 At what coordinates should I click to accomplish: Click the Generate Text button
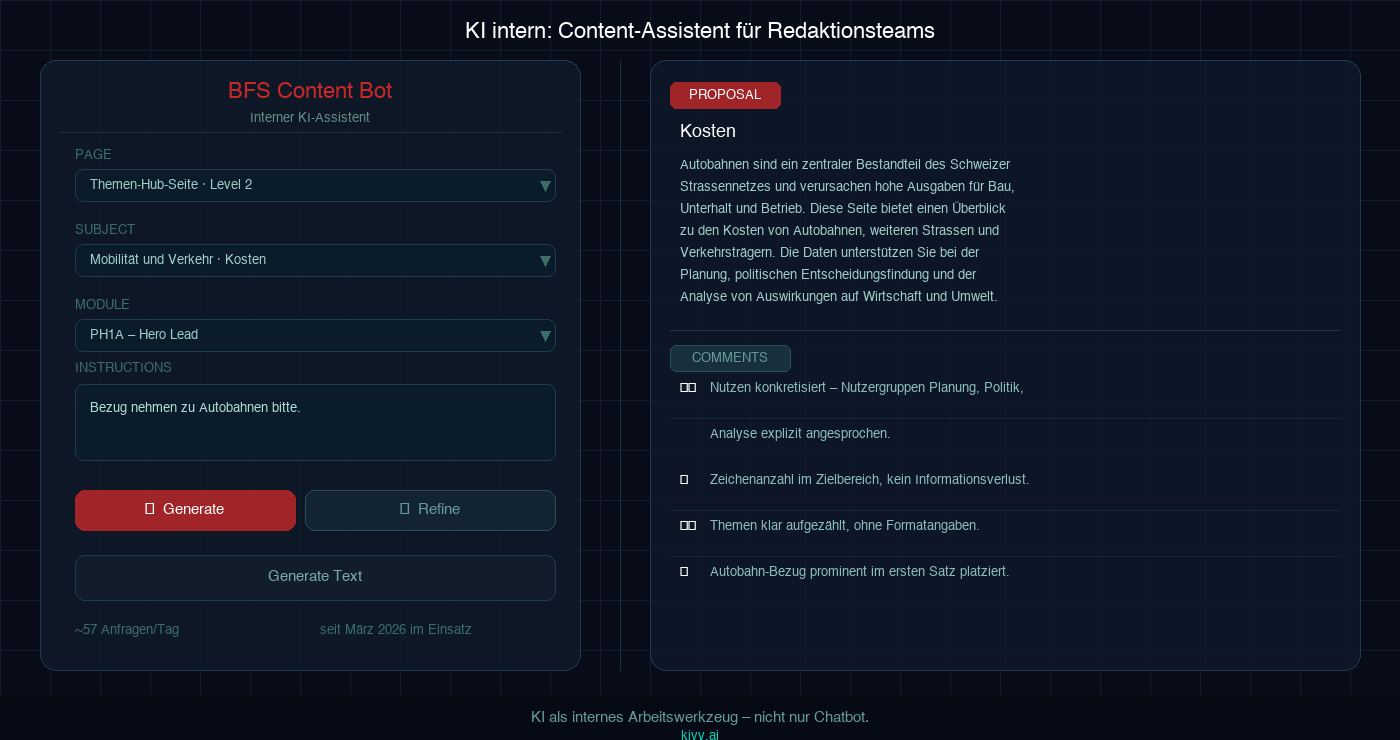tap(315, 577)
